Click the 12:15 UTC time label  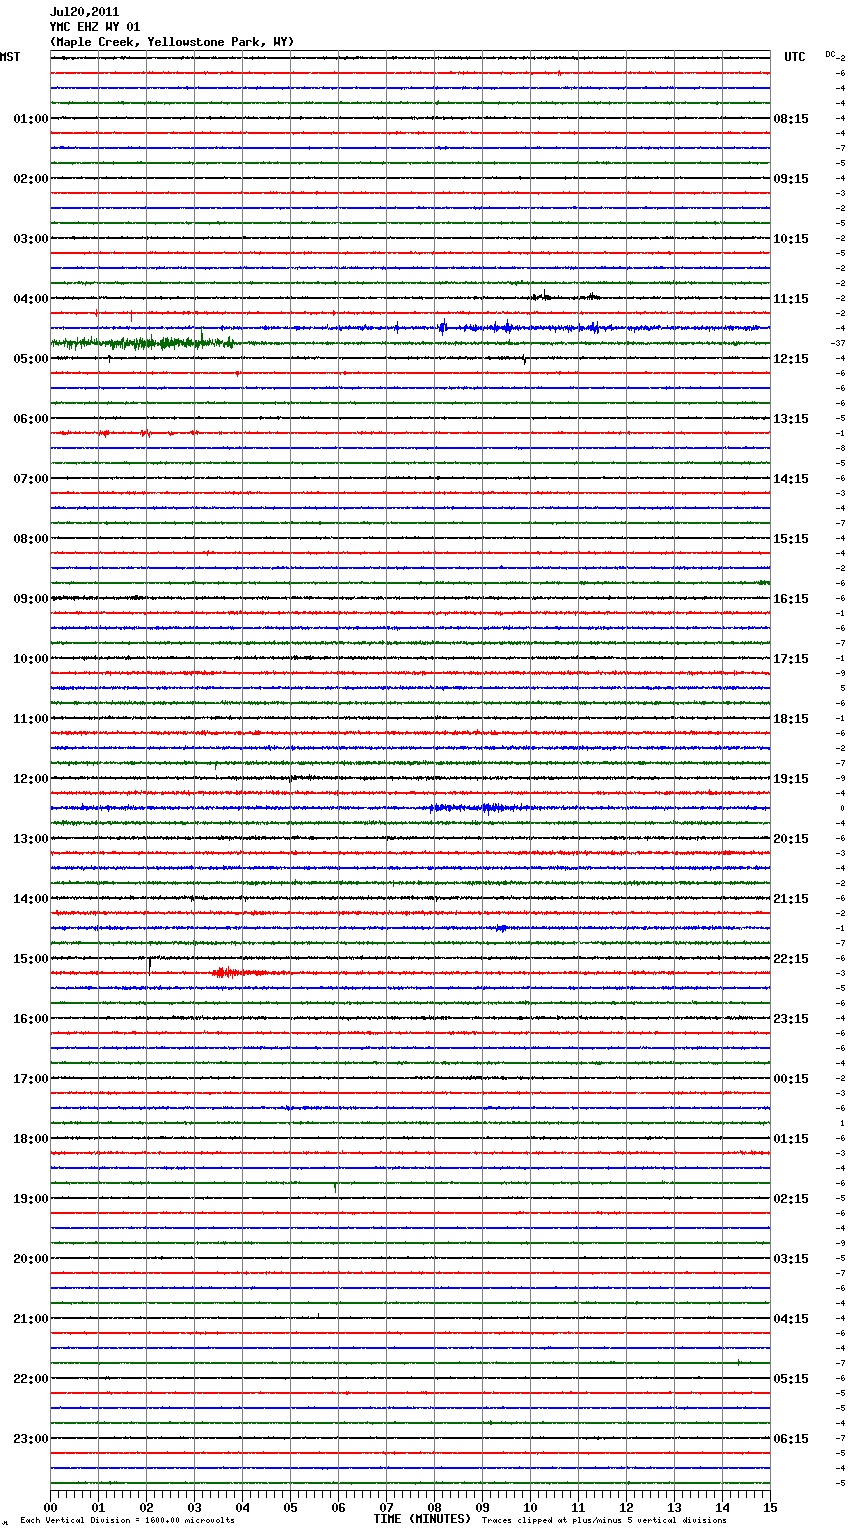[791, 359]
